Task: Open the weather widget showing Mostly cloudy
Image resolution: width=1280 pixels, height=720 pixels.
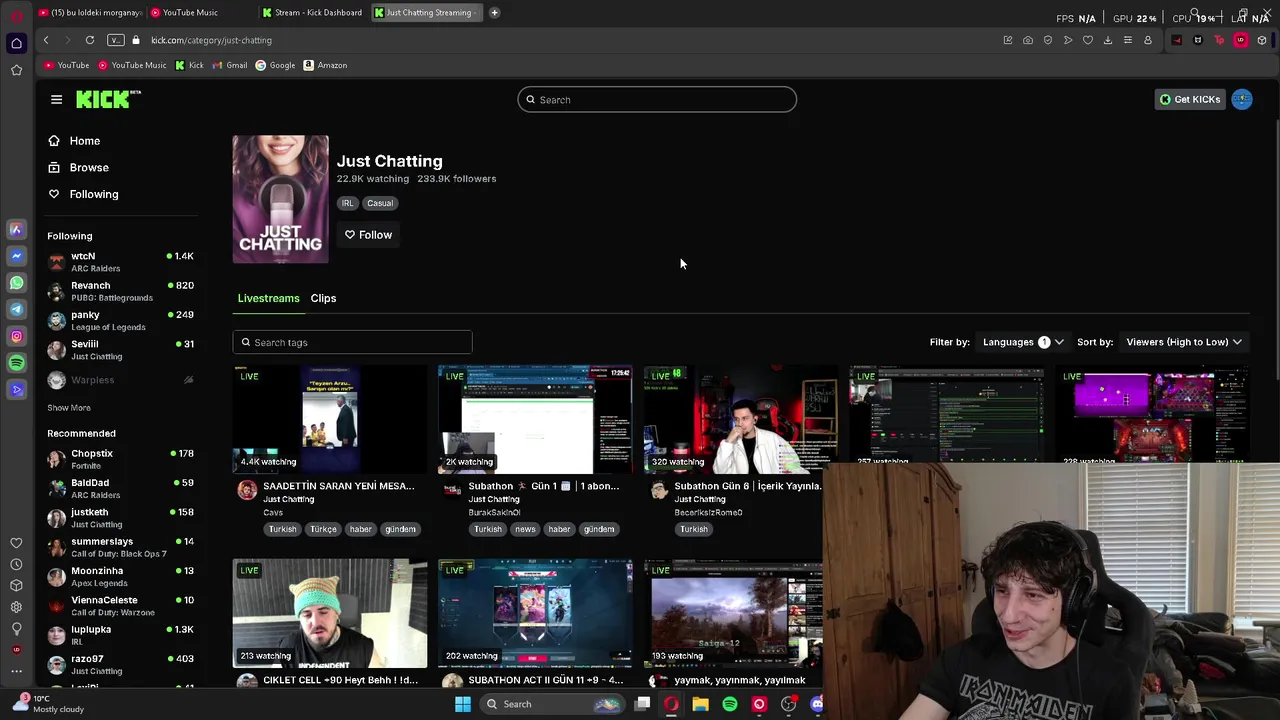Action: (48, 704)
